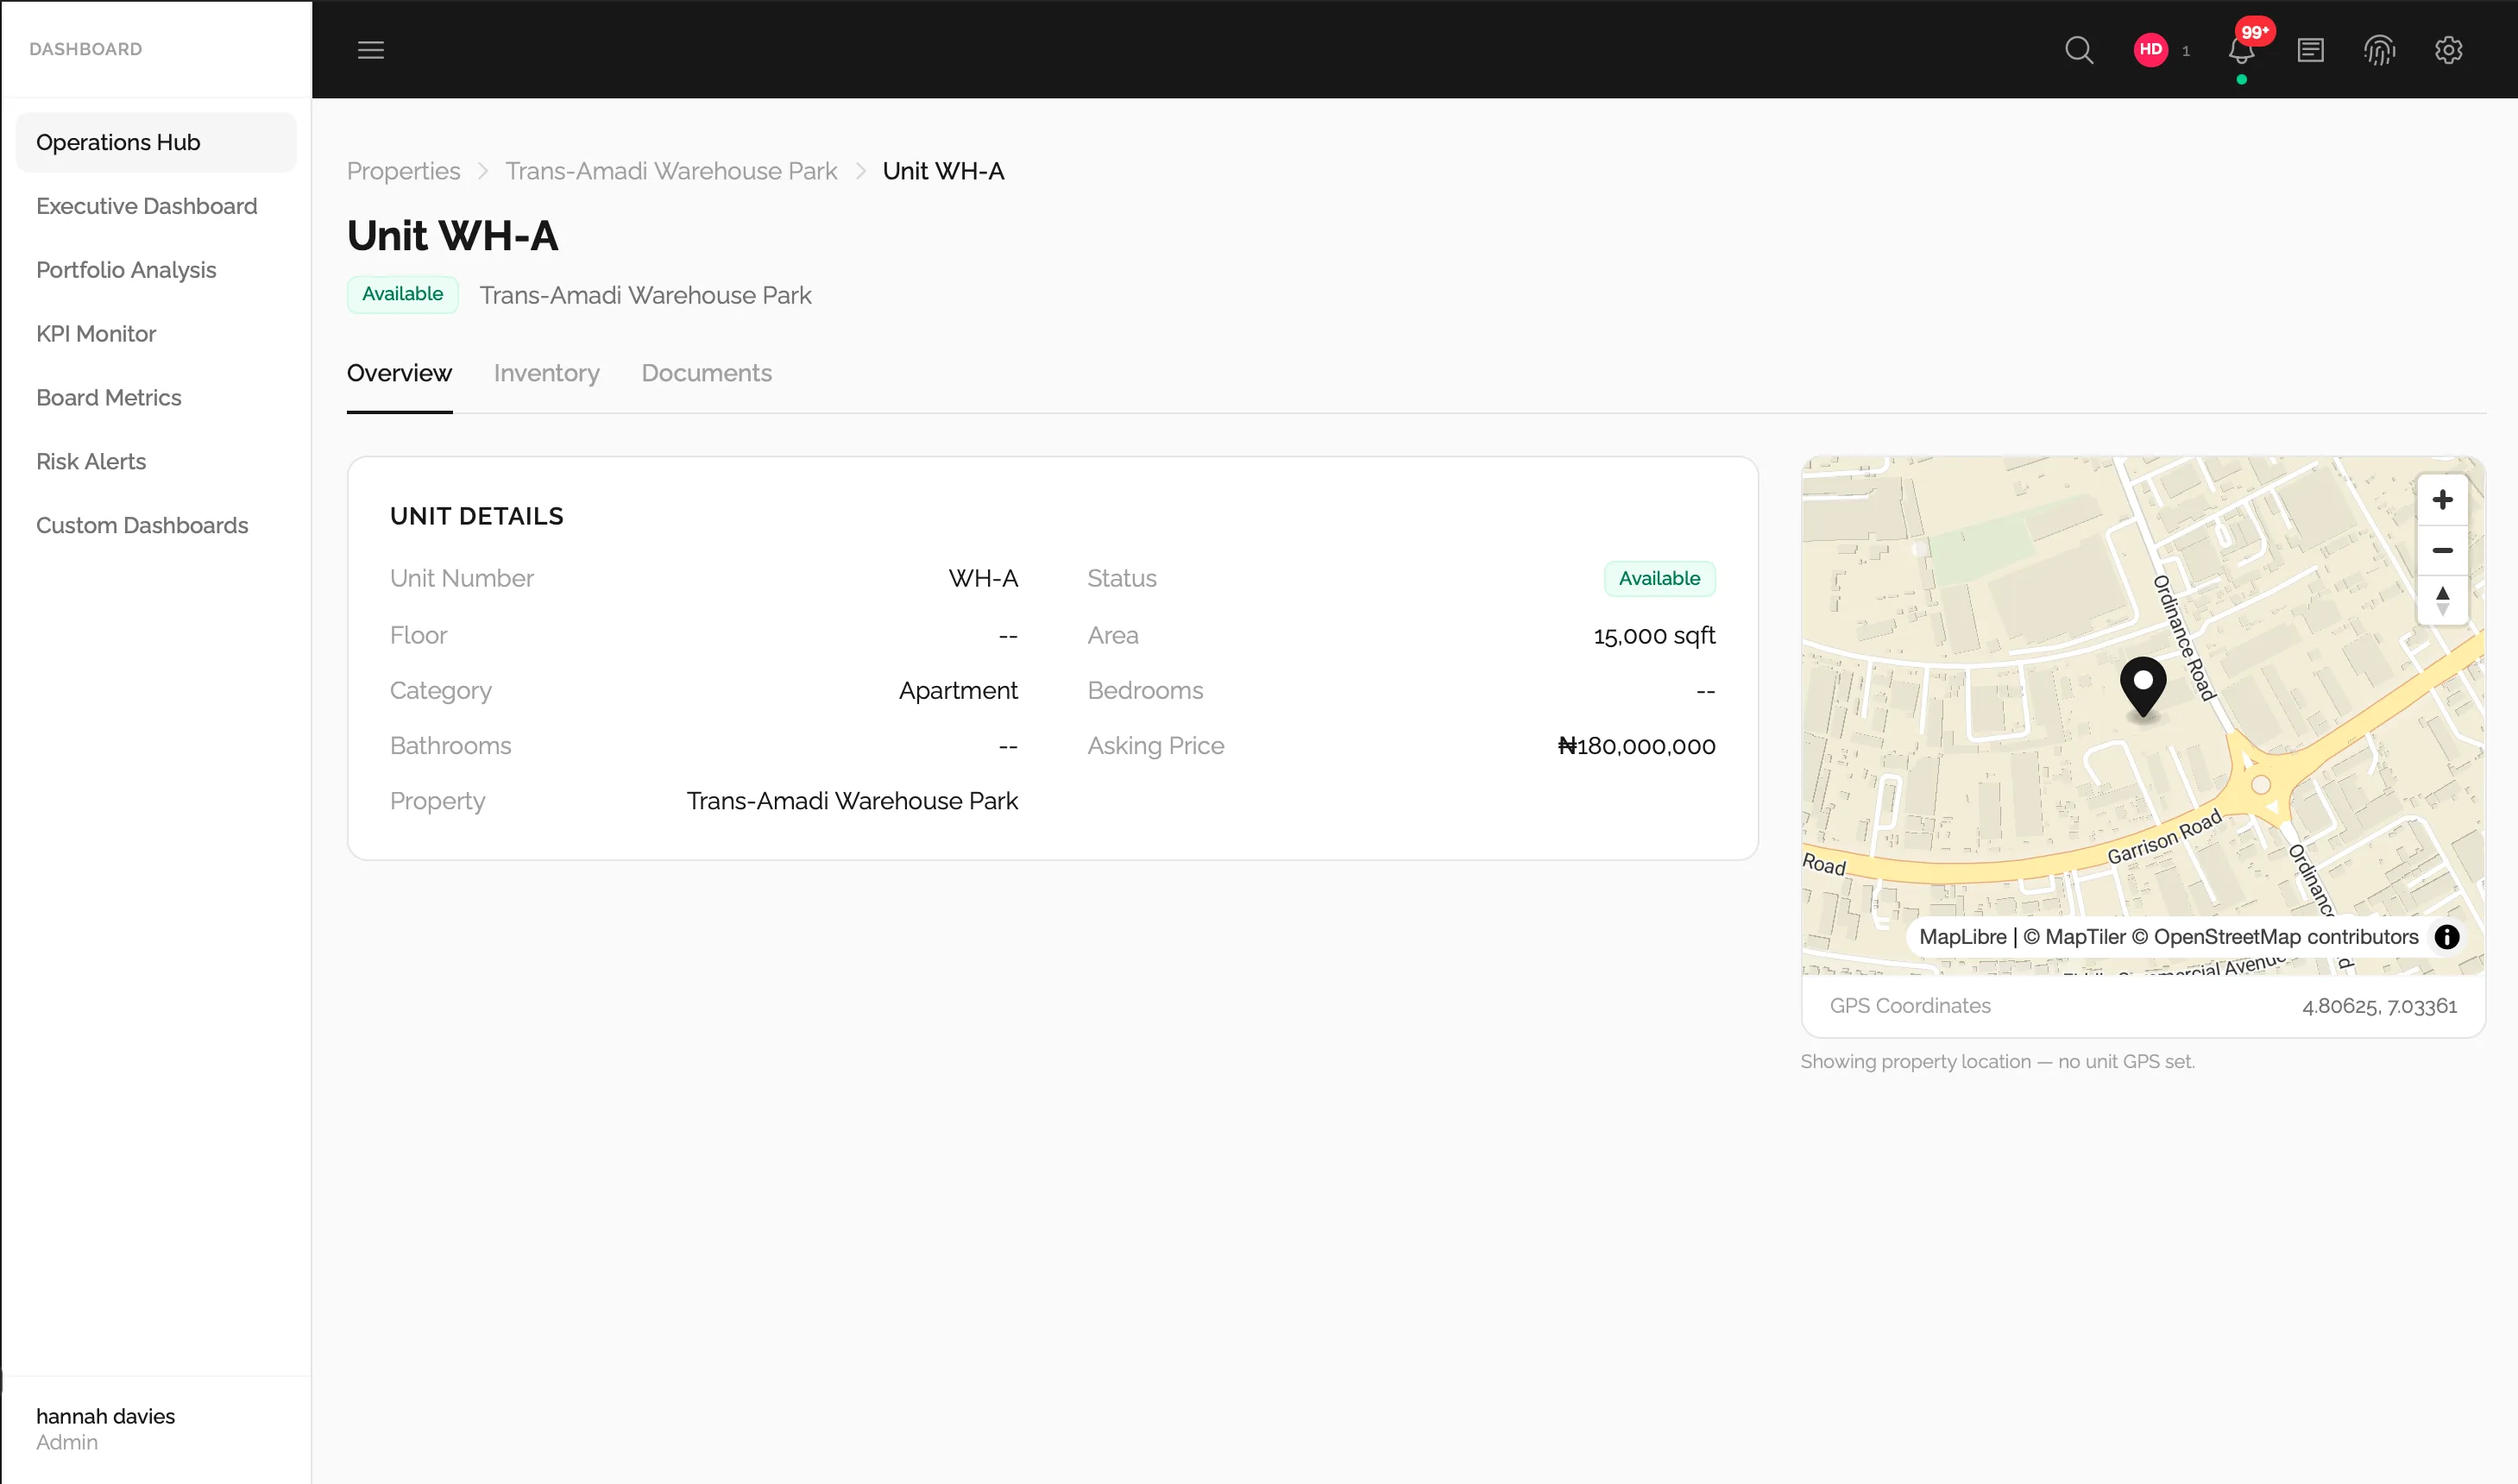Open Risk Alerts in sidebar
This screenshot has height=1484, width=2518.
pyautogui.click(x=156, y=462)
